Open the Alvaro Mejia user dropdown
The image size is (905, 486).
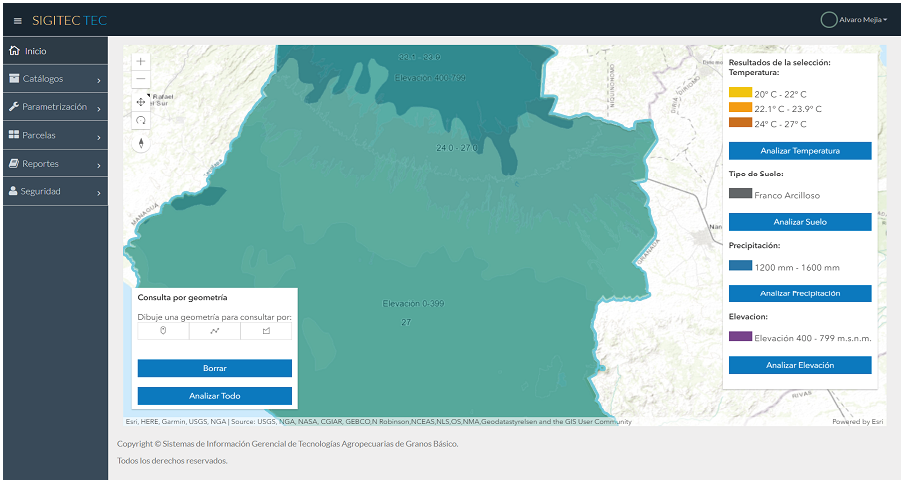[x=853, y=20]
